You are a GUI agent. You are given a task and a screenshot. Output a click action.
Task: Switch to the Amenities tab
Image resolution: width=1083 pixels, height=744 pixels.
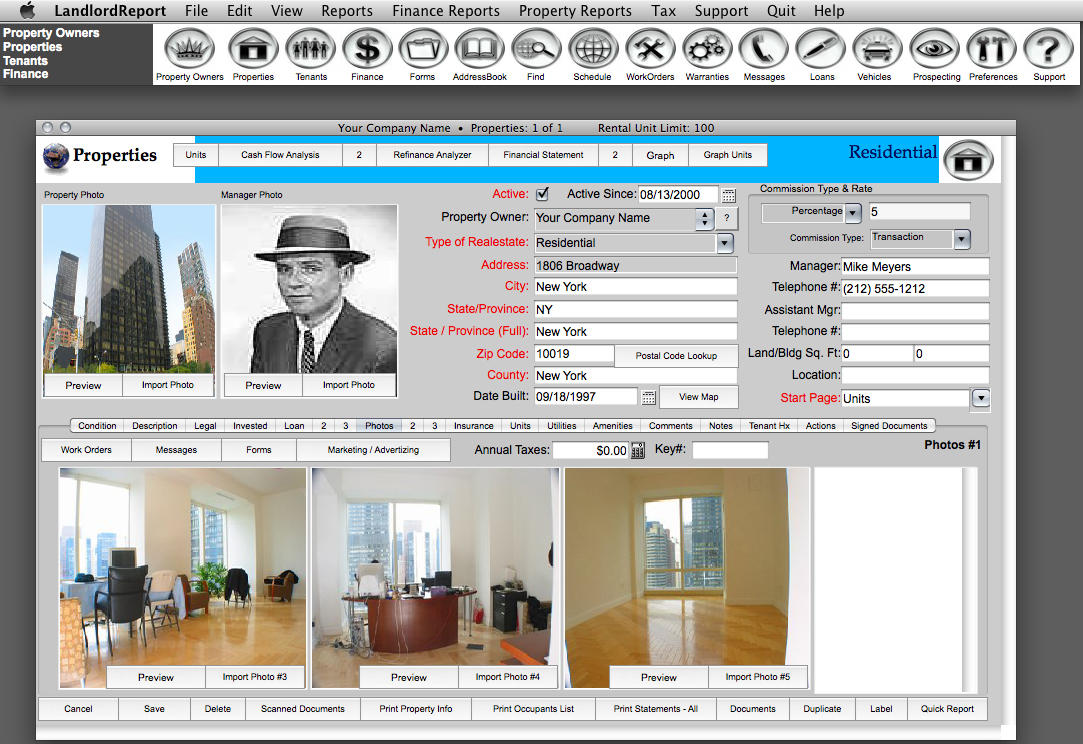coord(612,426)
